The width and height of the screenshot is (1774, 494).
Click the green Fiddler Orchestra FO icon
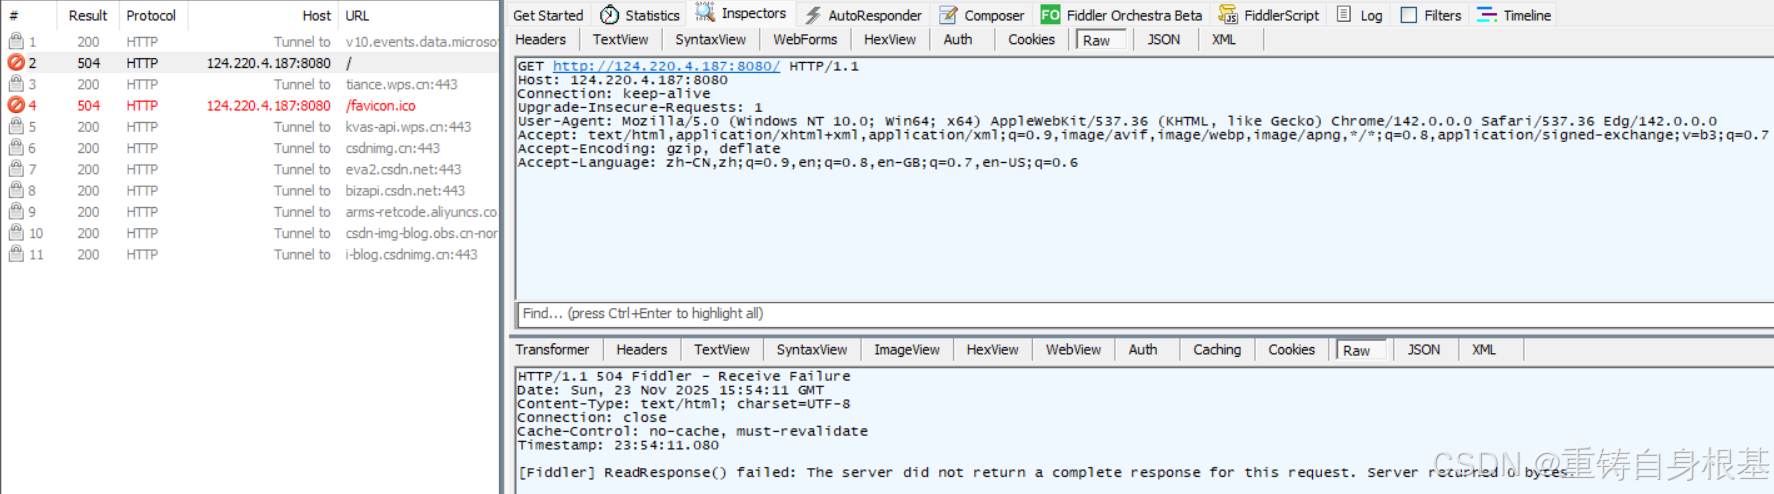pos(1050,15)
